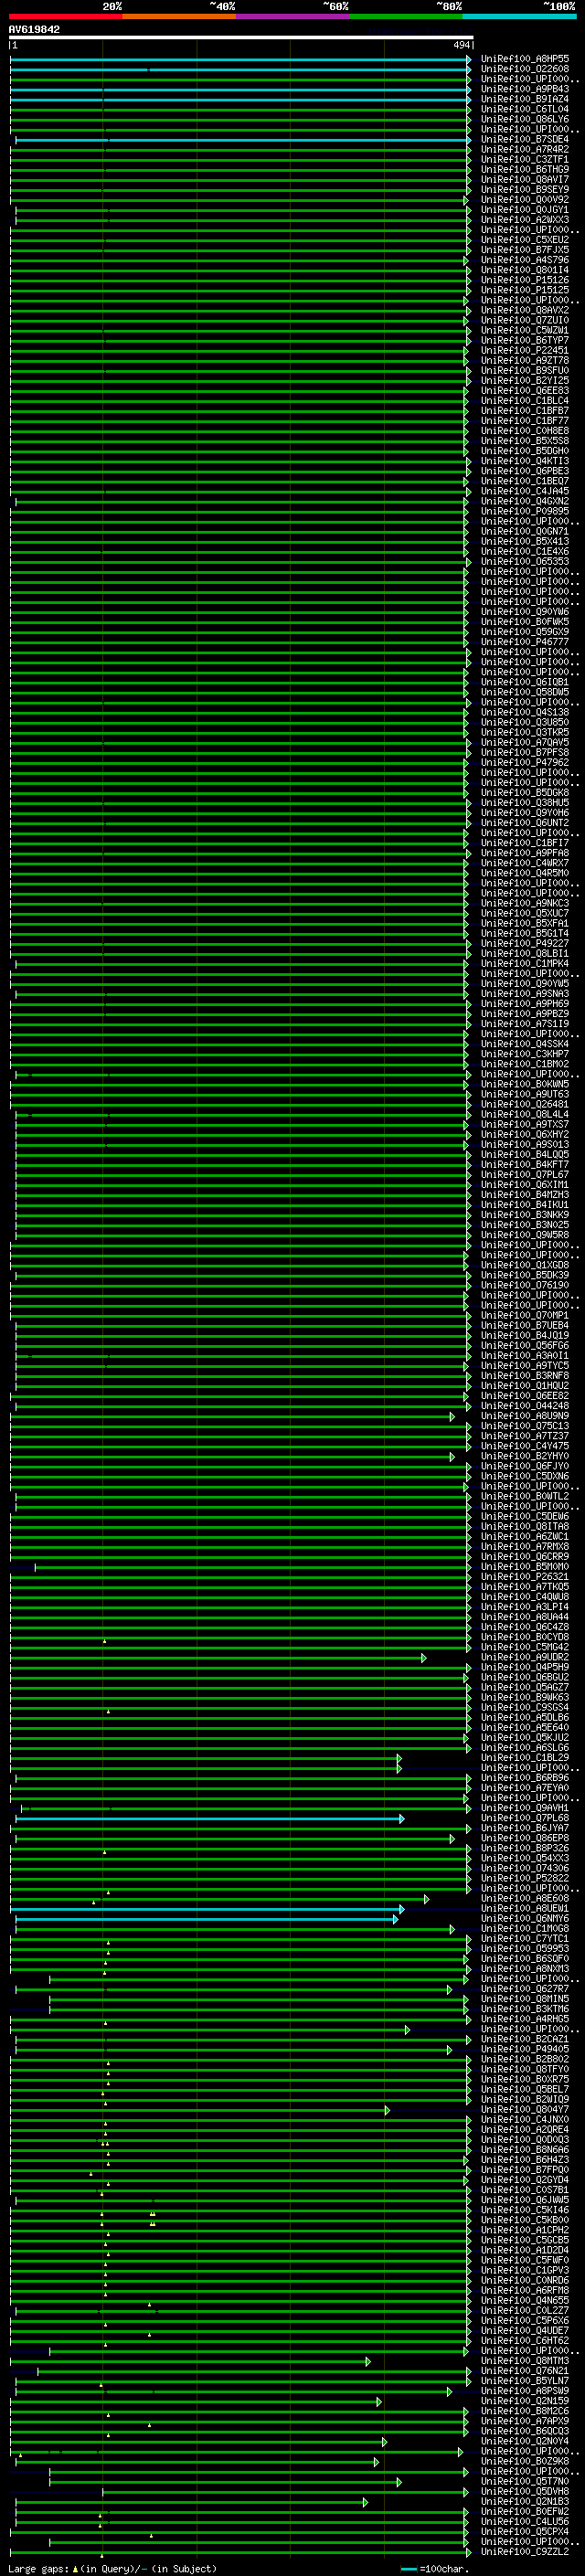
Task: Select UniRef100_A9TYC5 label
Action: click(525, 1365)
